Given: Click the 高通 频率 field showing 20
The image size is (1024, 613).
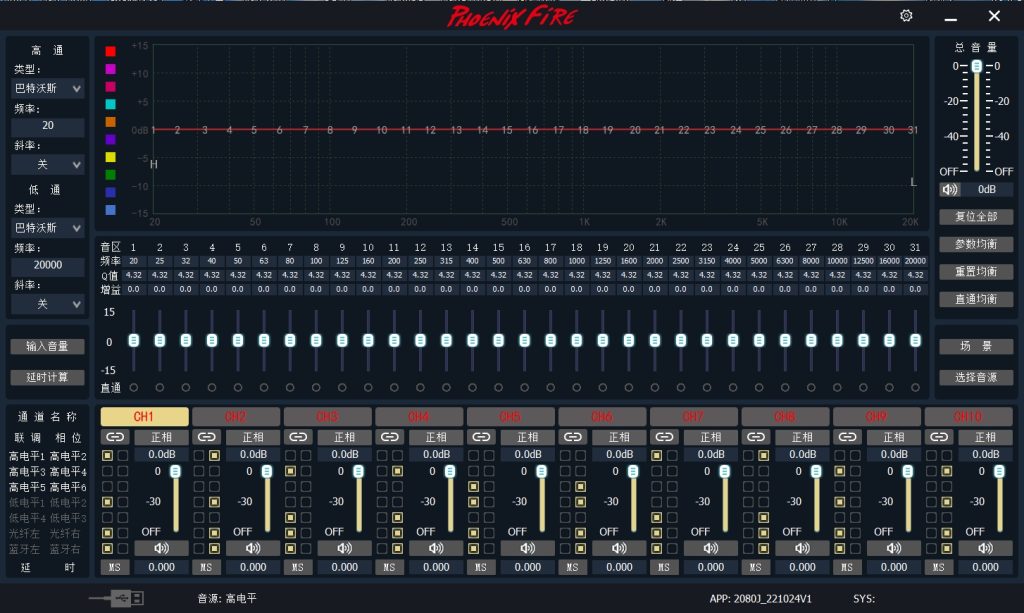Looking at the screenshot, I should tap(48, 125).
